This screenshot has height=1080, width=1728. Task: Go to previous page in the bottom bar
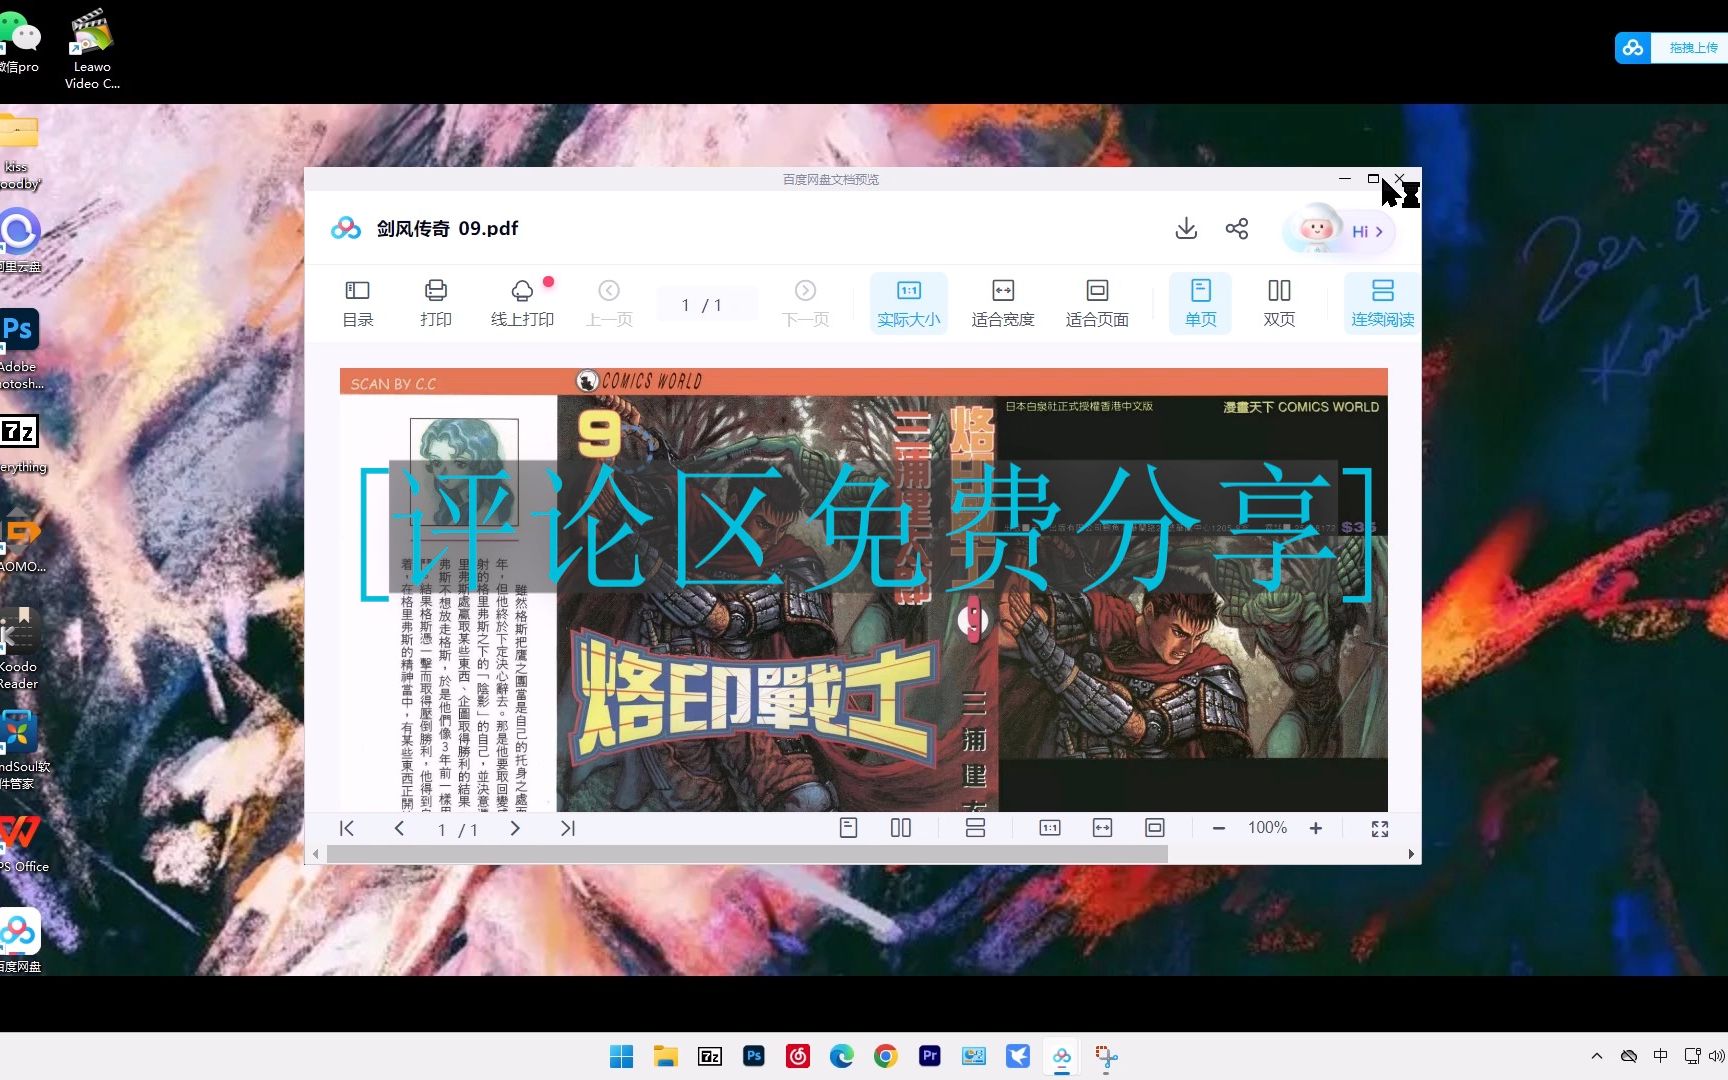[x=399, y=828]
